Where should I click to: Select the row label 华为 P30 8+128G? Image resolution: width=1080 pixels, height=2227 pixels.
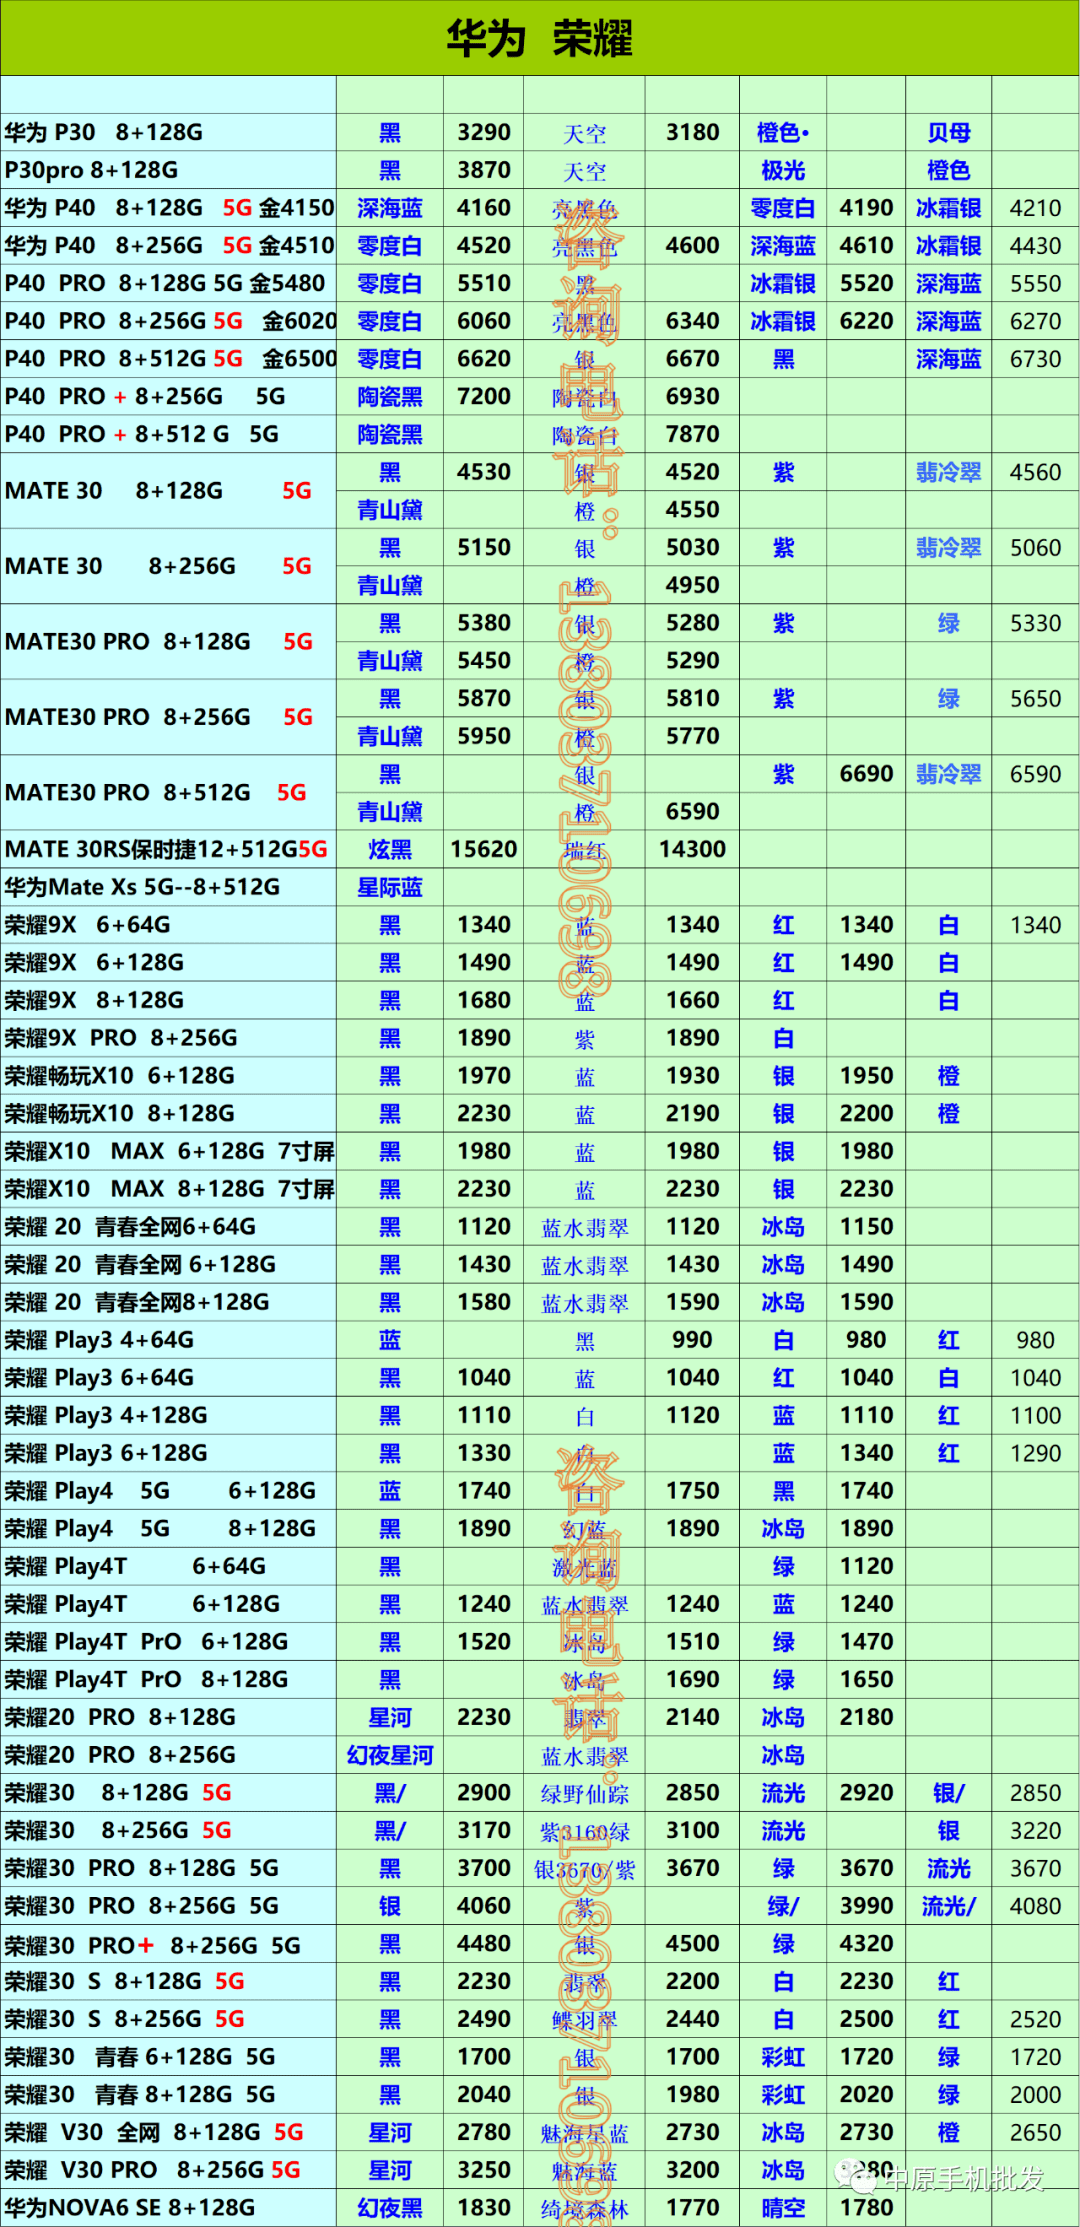(x=104, y=133)
